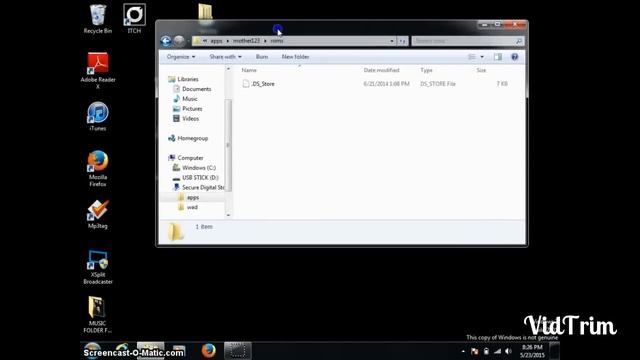Select the apps folder in the sidebar tree
Screen dimensions: 640x360
pos(193,198)
